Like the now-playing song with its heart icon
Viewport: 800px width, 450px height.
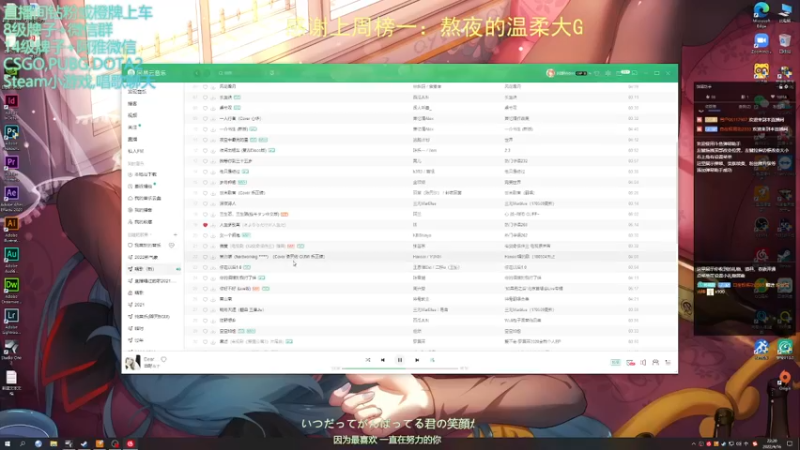point(164,359)
